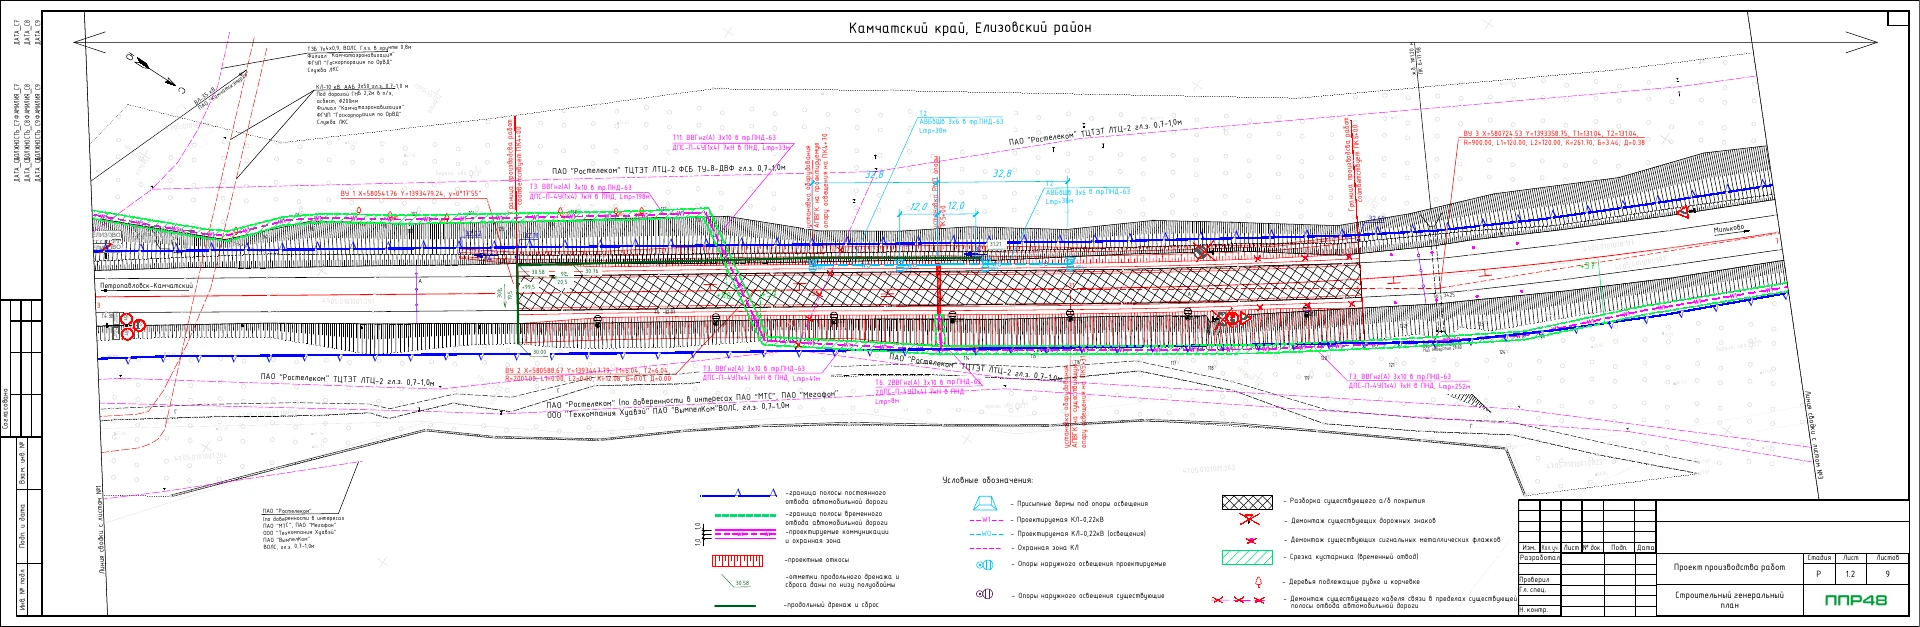Click the magenta 'Т11. ВВГнг(А)' cable annotation

(x=733, y=143)
